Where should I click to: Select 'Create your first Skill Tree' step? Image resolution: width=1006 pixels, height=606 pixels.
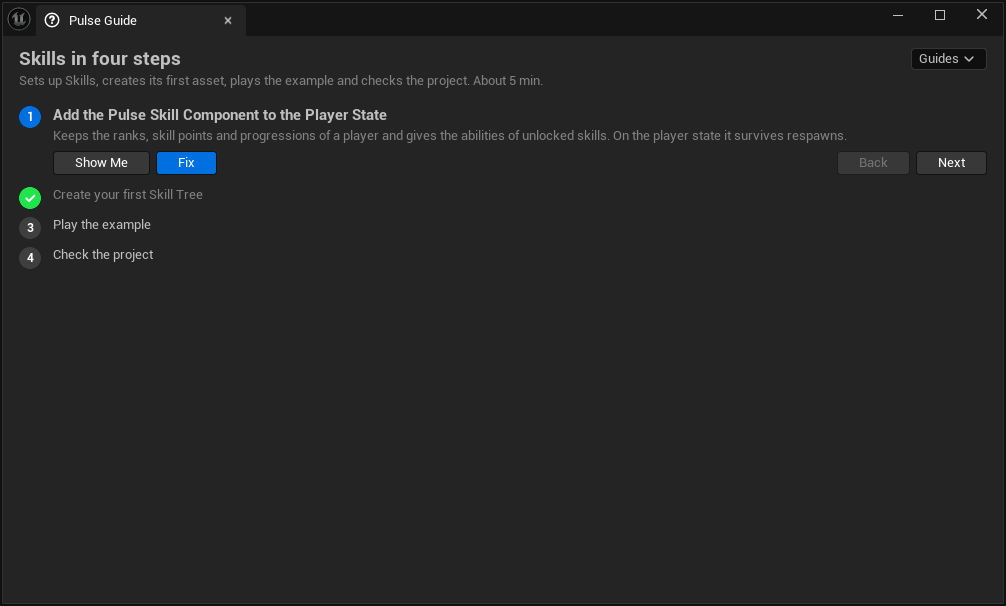pyautogui.click(x=128, y=195)
